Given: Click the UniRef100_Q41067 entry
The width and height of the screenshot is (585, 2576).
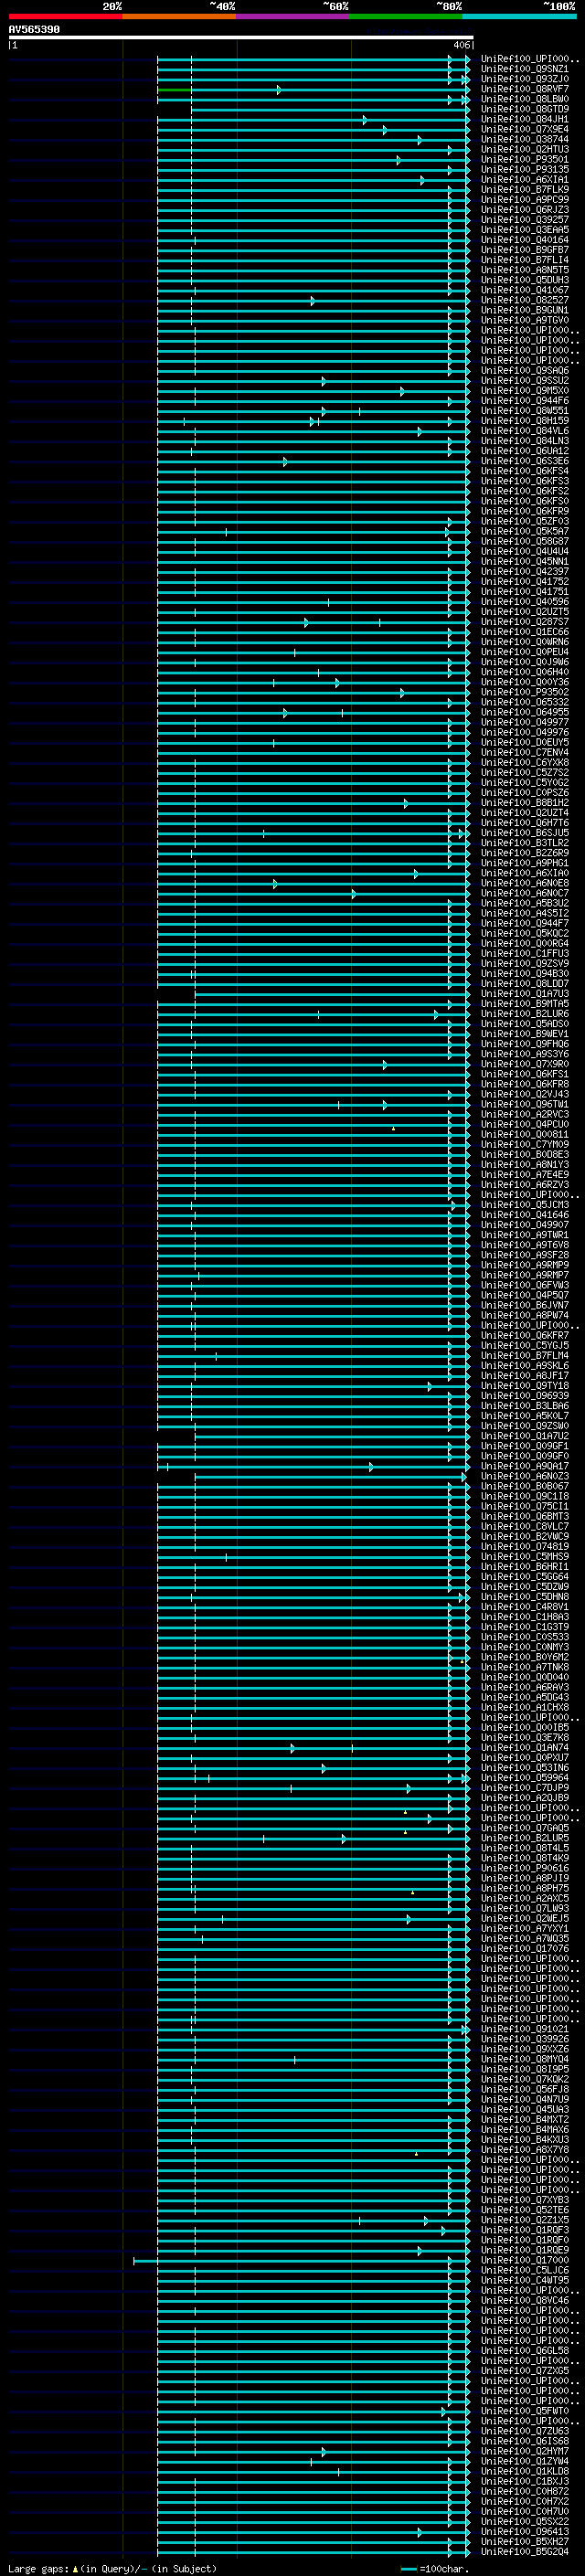Looking at the screenshot, I should pos(525,290).
